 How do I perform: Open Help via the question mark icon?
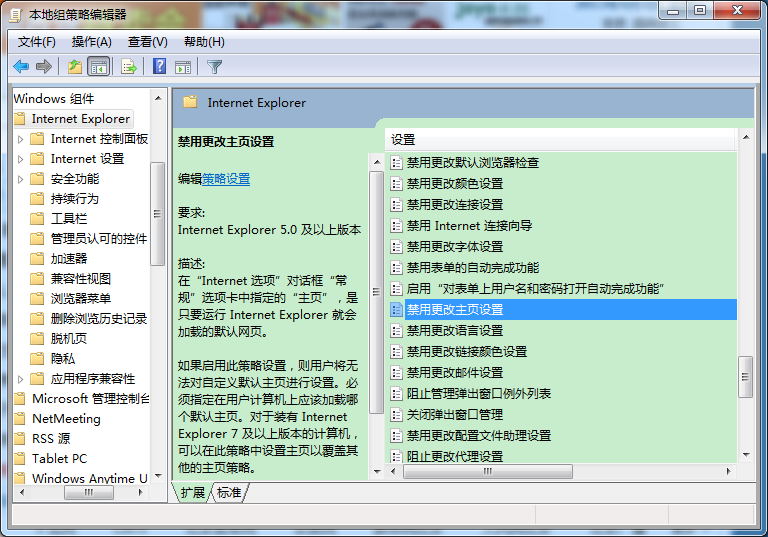pyautogui.click(x=160, y=66)
